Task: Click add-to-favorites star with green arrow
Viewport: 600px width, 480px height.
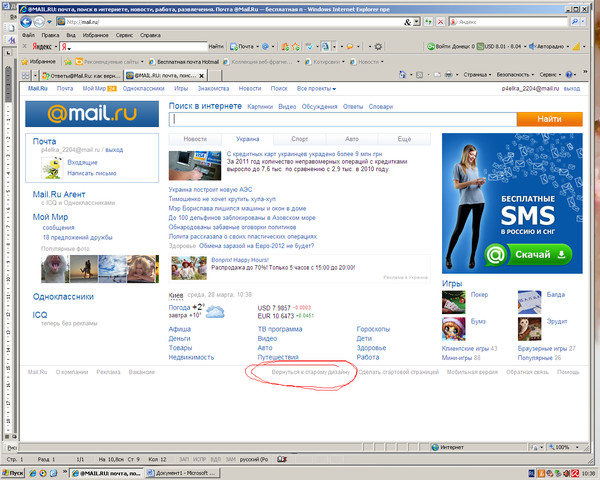Action: [68, 61]
